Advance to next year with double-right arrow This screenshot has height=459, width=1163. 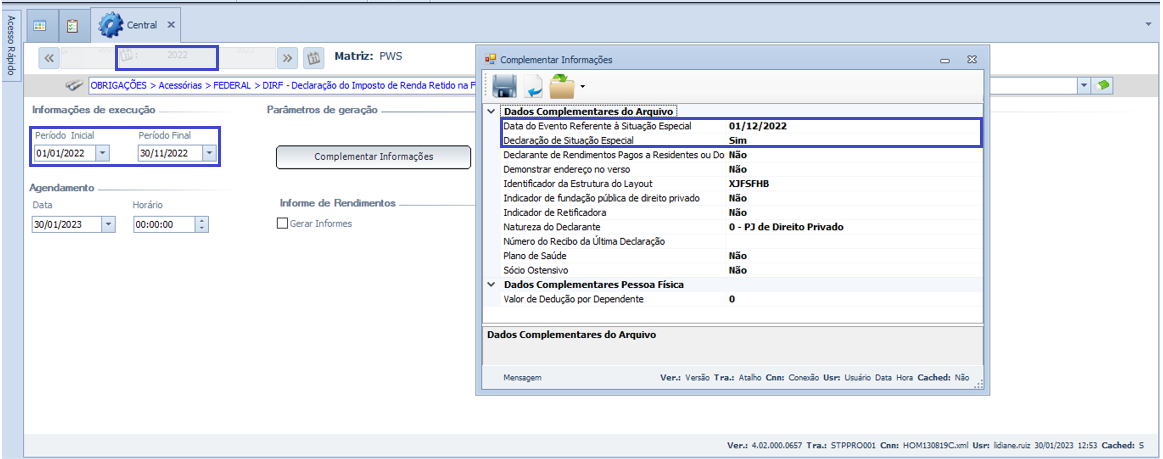click(x=287, y=57)
